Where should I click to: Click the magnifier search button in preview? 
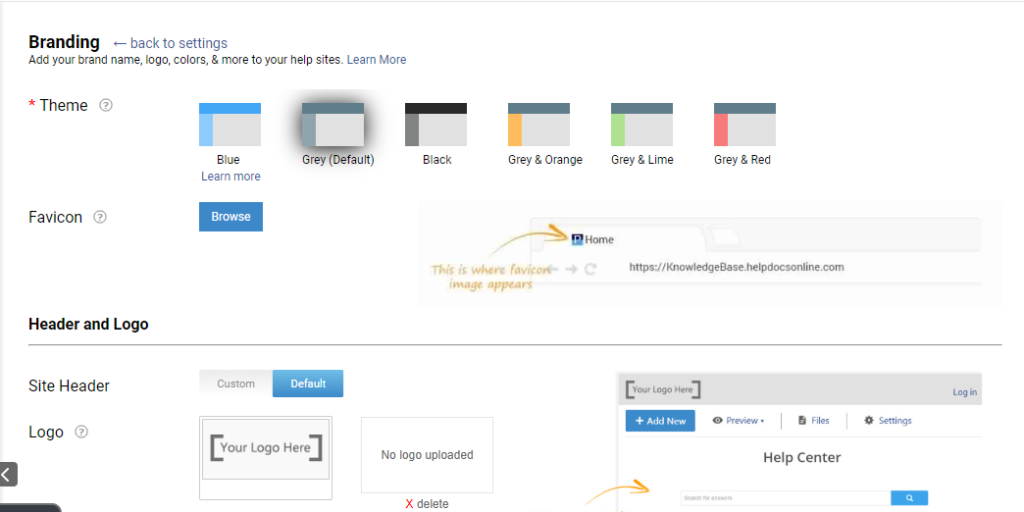tap(909, 497)
